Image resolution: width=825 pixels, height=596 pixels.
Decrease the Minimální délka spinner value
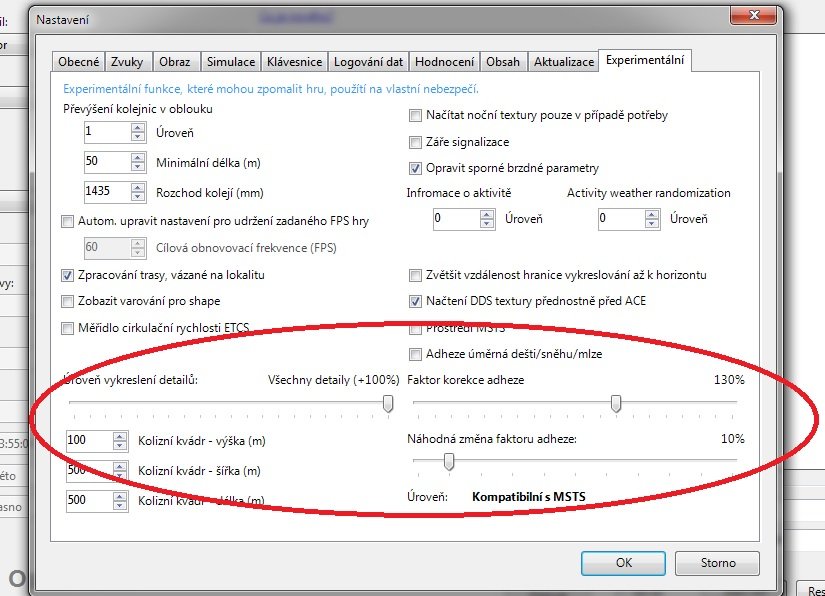pyautogui.click(x=137, y=166)
